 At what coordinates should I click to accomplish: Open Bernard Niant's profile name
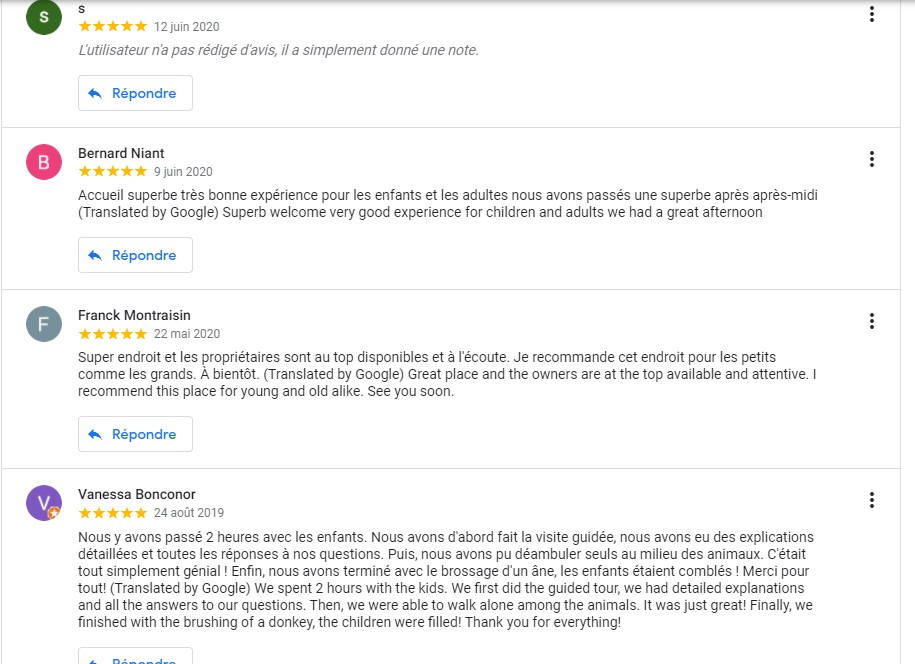coord(121,153)
